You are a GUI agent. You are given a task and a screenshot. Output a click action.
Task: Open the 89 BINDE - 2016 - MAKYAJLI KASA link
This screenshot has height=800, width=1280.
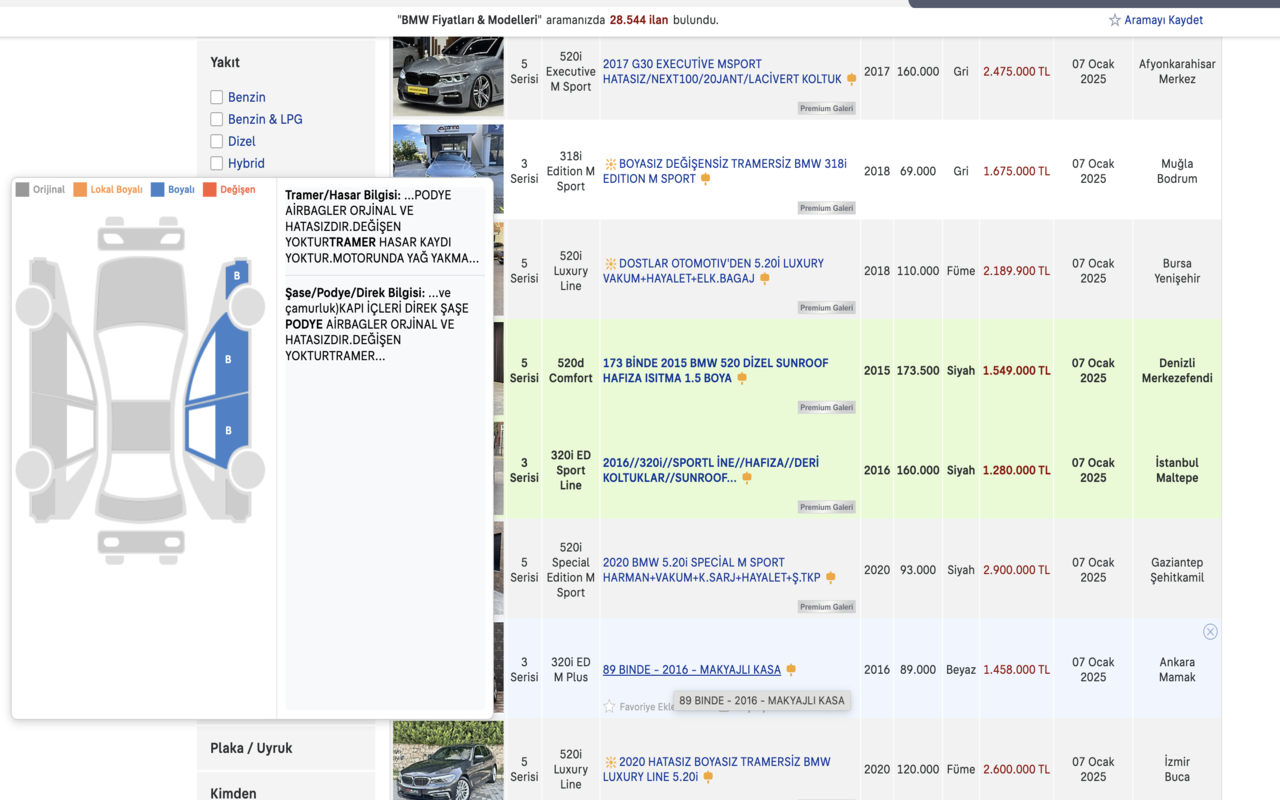(691, 670)
